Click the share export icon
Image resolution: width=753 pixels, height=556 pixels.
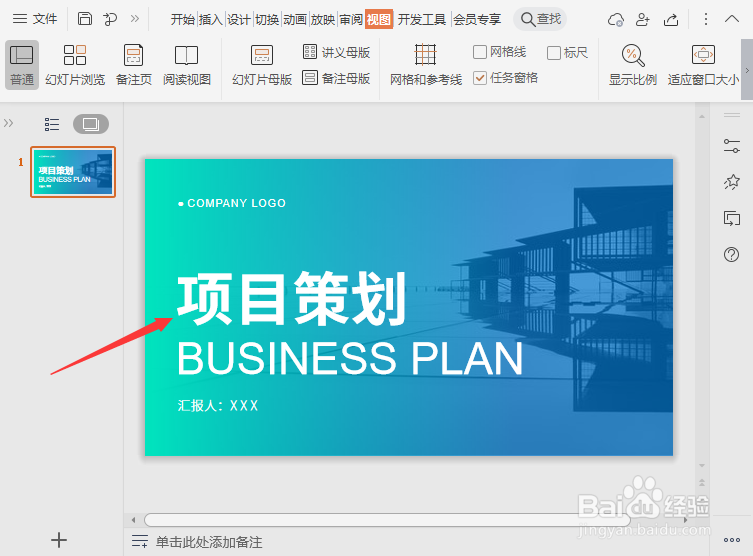(x=671, y=20)
